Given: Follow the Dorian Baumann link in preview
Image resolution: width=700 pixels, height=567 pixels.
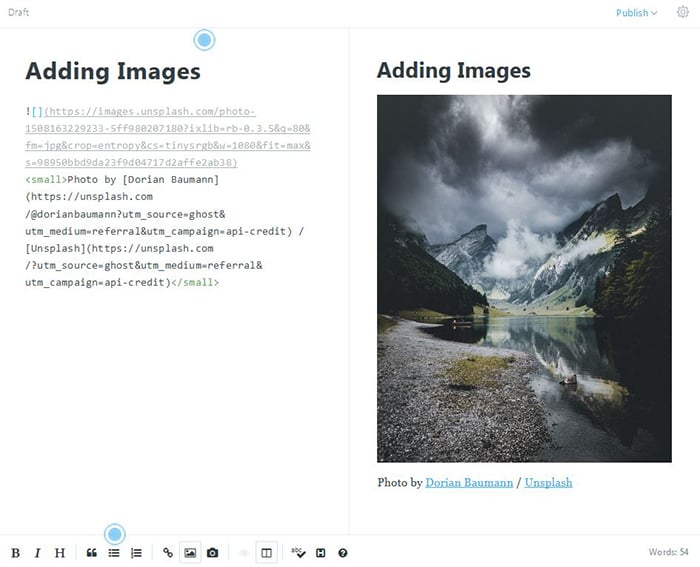Looking at the screenshot, I should click(x=469, y=483).
